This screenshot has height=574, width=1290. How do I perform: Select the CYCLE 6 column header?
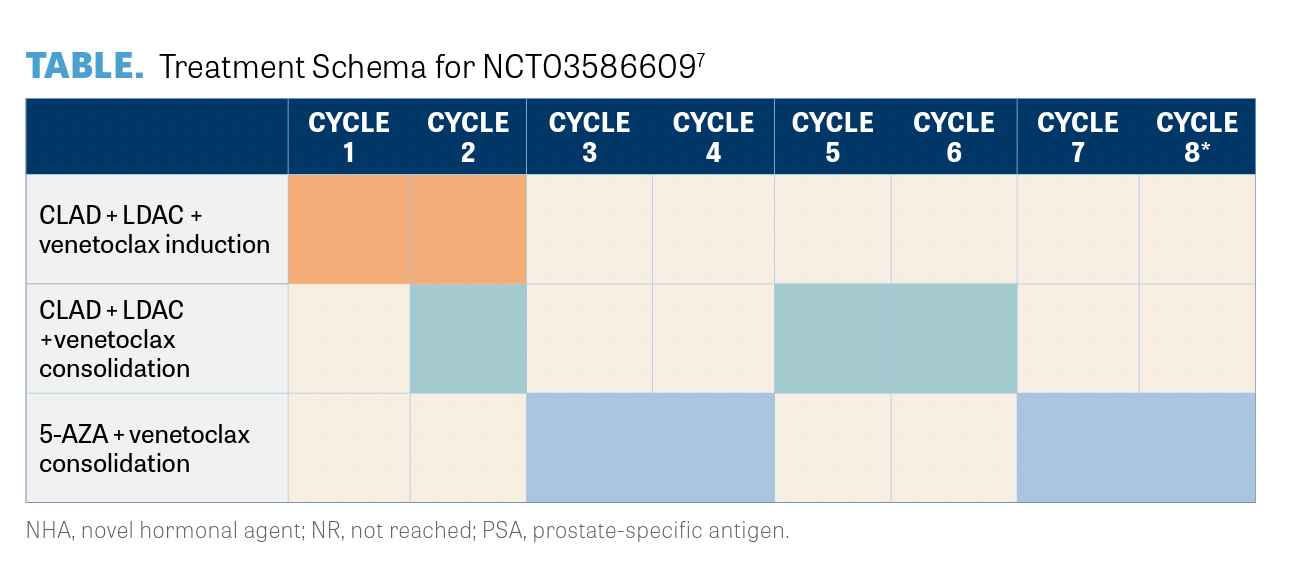point(954,137)
